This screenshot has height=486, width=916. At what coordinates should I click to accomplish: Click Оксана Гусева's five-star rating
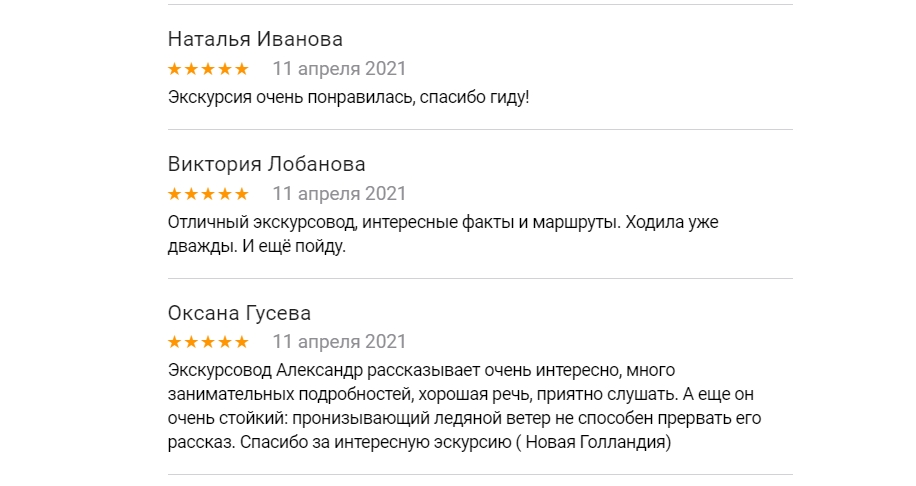[208, 341]
